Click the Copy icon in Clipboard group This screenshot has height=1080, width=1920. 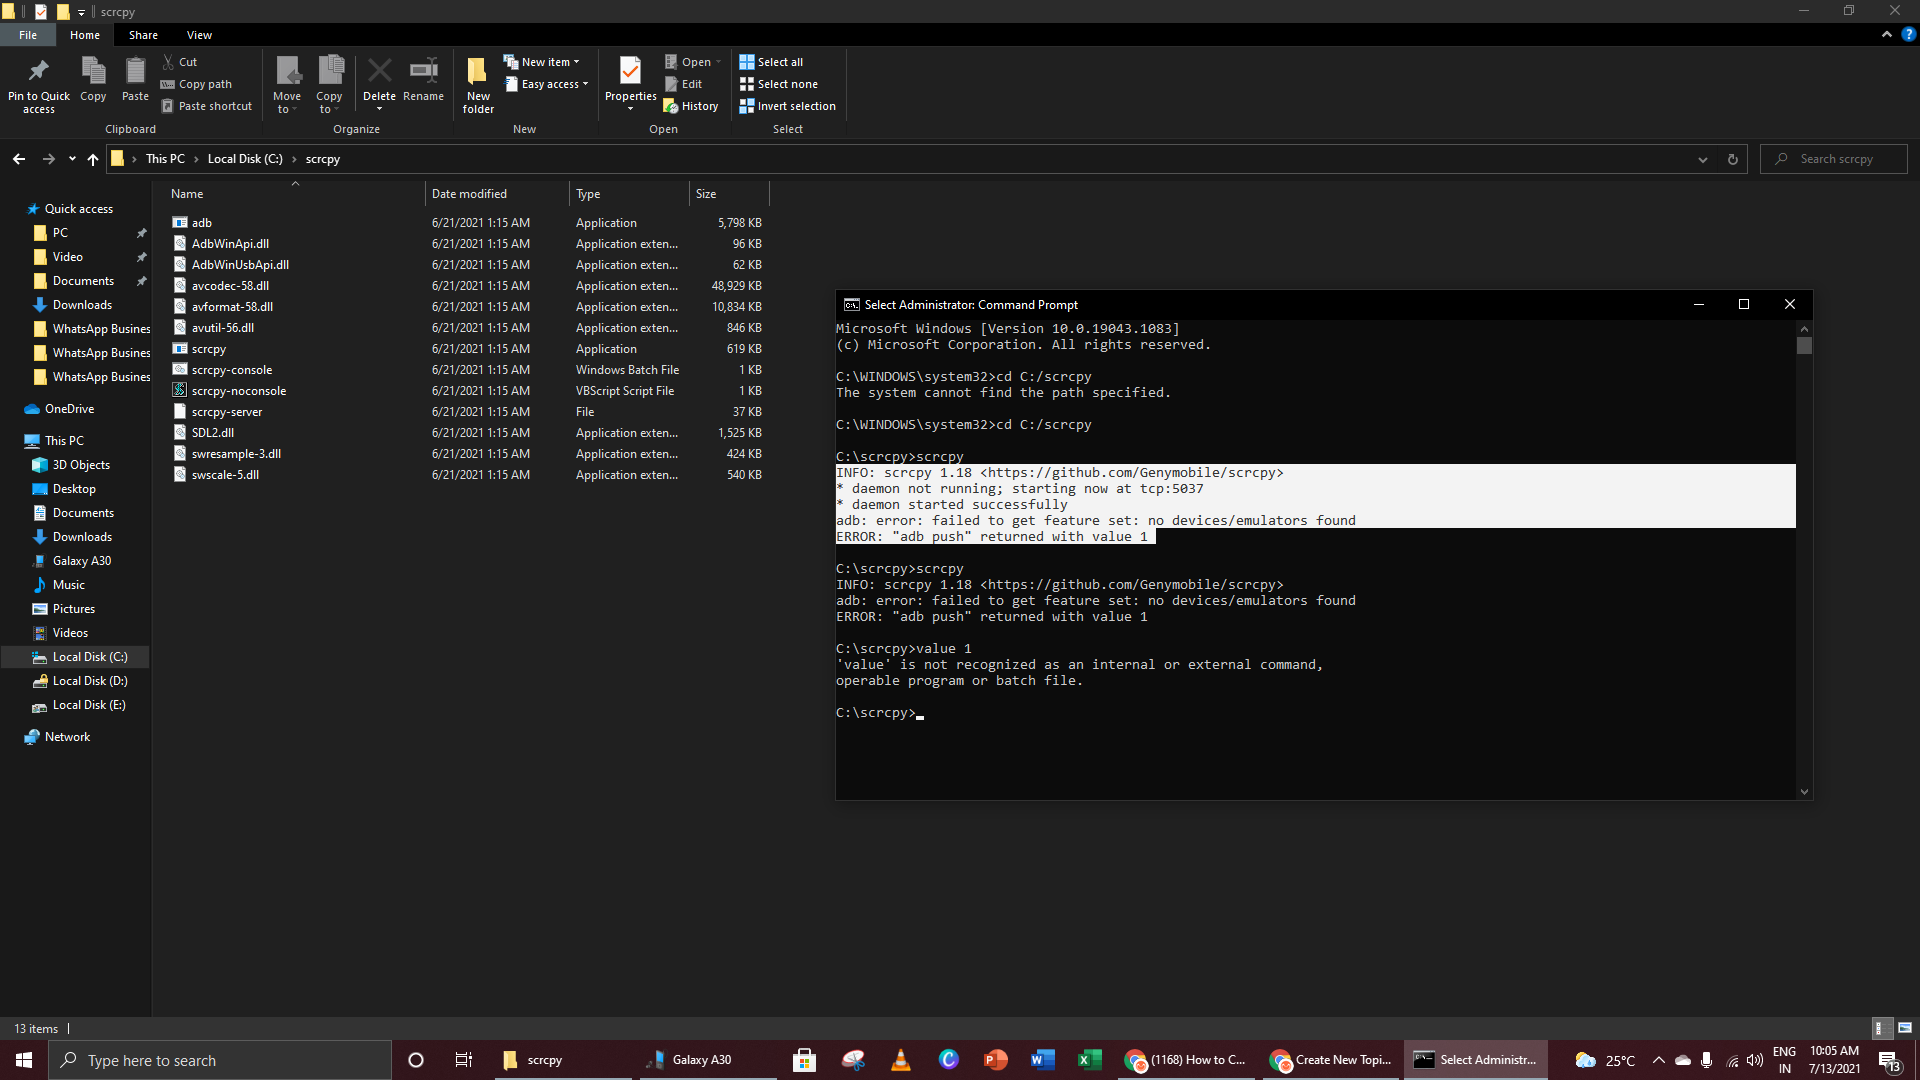coord(93,71)
